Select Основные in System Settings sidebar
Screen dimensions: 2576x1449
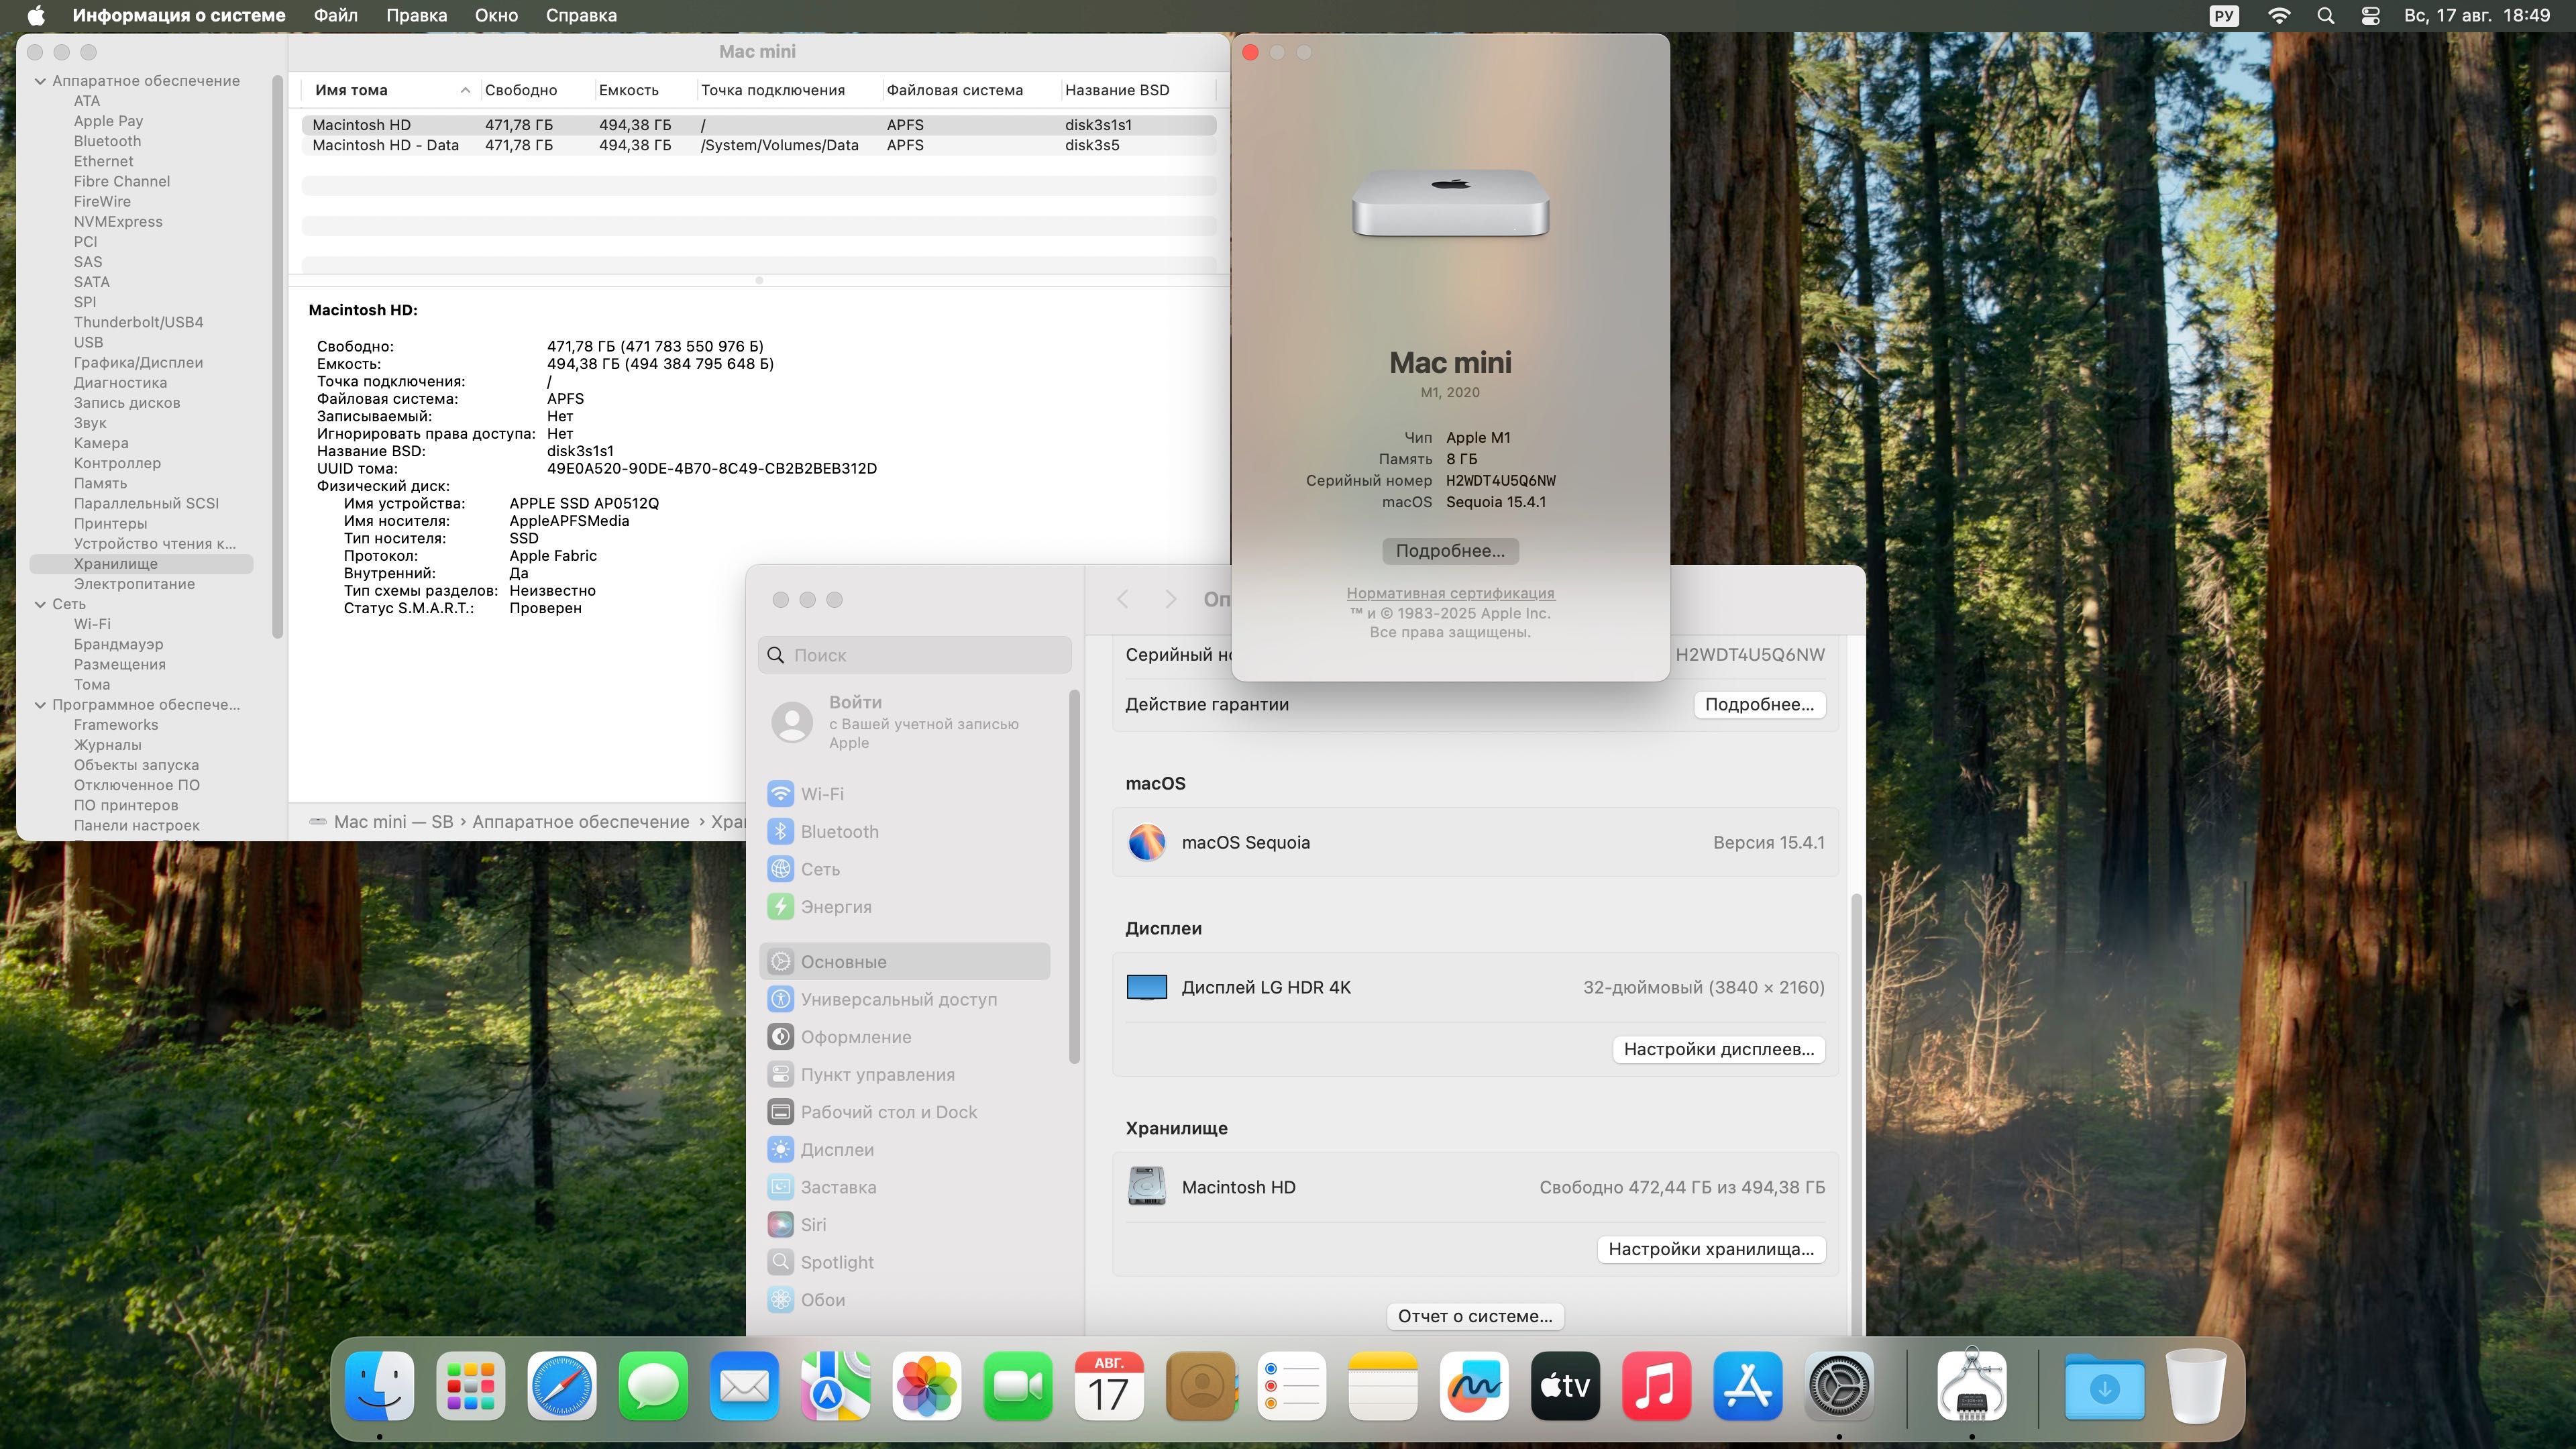(905, 962)
